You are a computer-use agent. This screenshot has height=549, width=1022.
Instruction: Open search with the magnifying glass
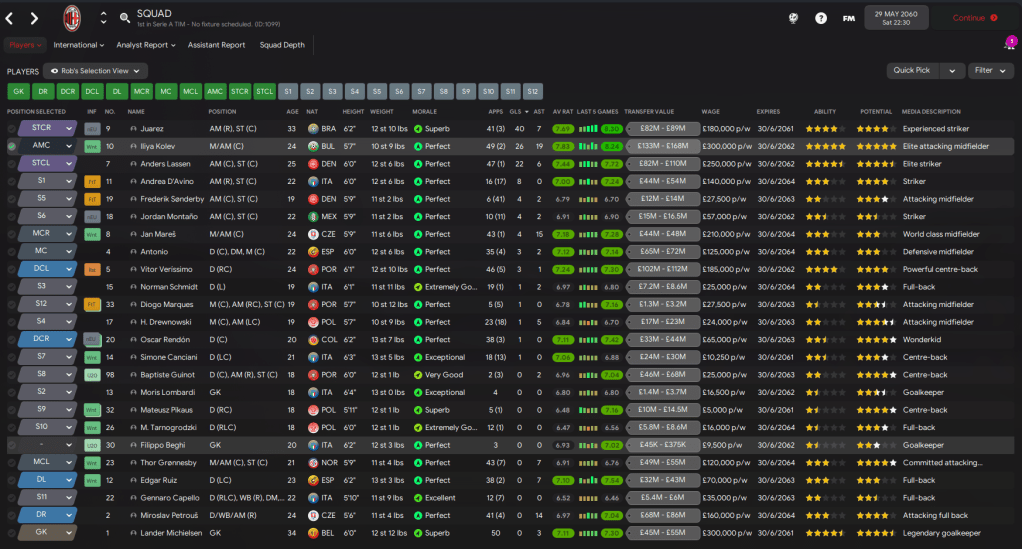125,18
